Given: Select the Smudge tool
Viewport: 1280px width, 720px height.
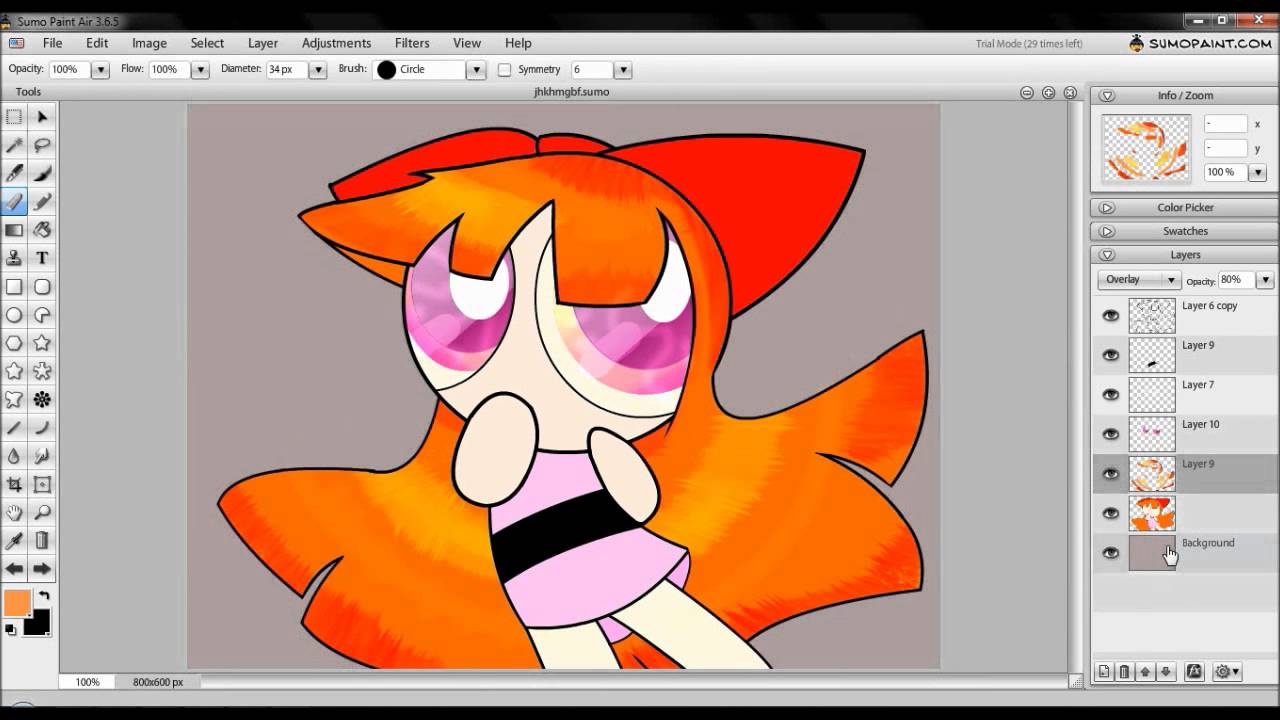Looking at the screenshot, I should coord(42,456).
